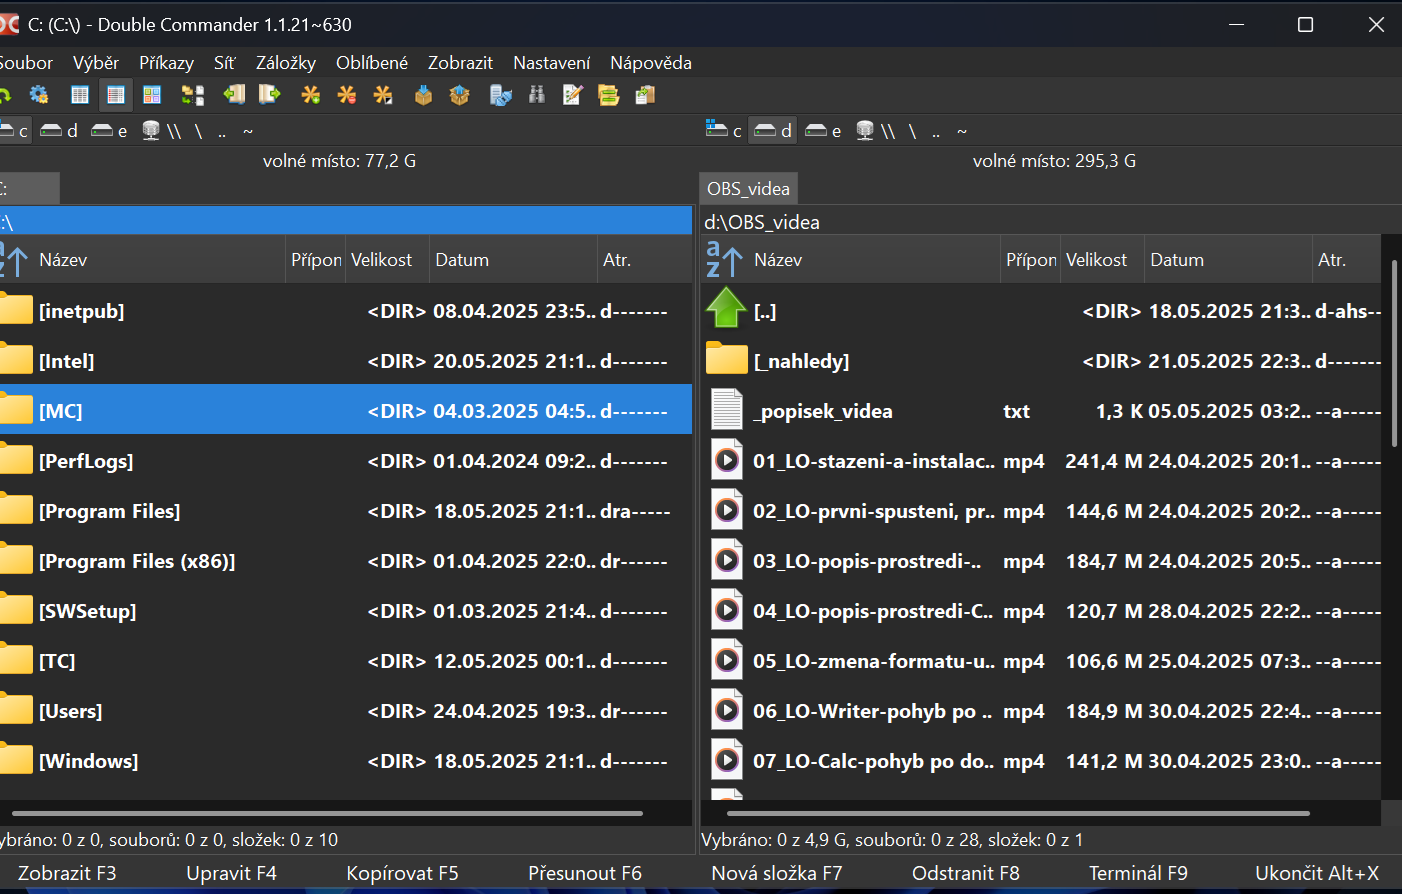Click Přesunout F6 button
The image size is (1402, 894).
(585, 873)
